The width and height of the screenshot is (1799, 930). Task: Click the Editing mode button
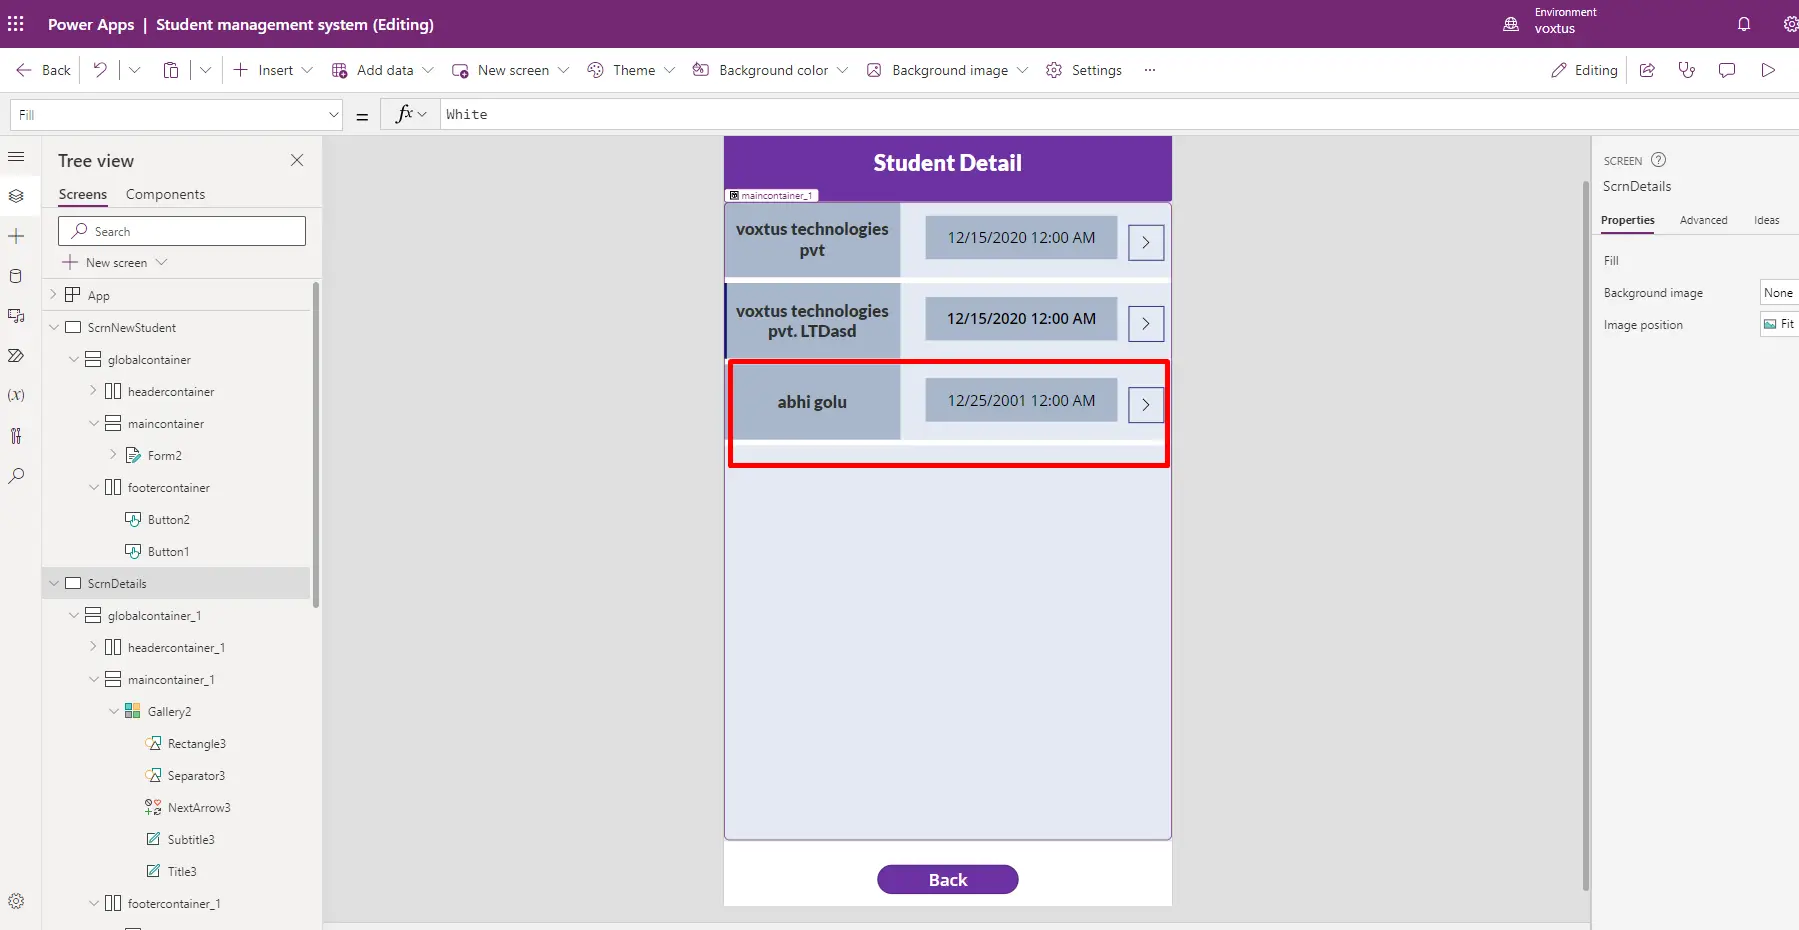coord(1584,70)
